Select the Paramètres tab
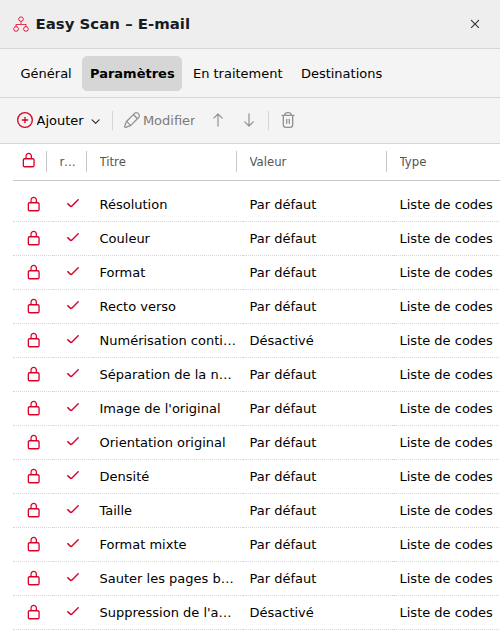The image size is (500, 638). pos(132,74)
